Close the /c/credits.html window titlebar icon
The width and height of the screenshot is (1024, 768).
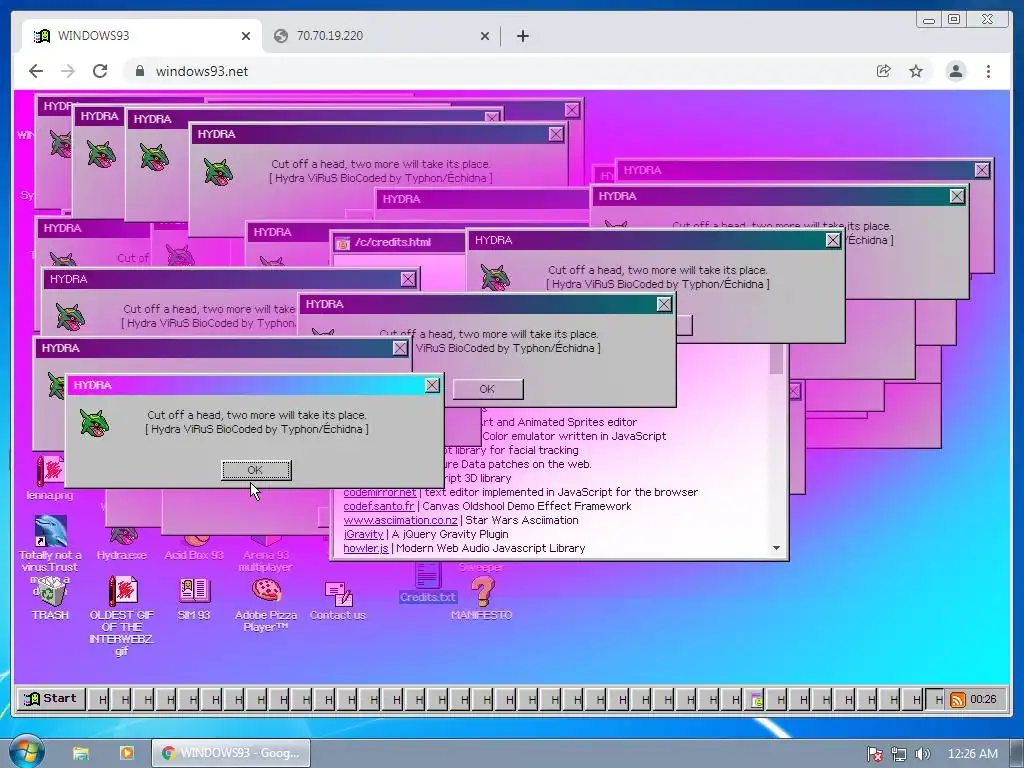[342, 243]
